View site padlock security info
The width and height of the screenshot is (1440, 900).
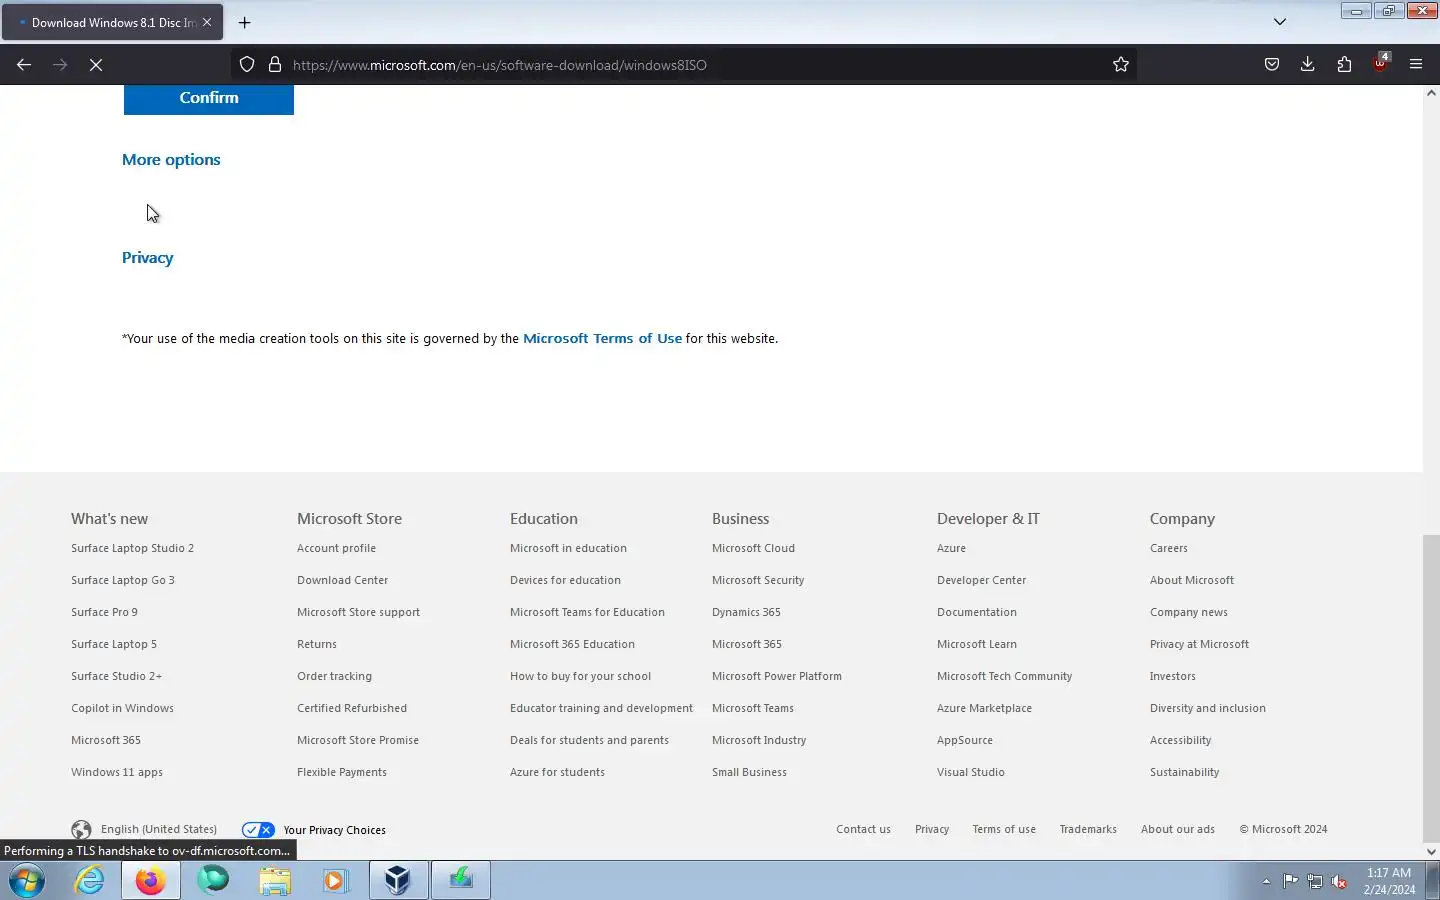275,64
